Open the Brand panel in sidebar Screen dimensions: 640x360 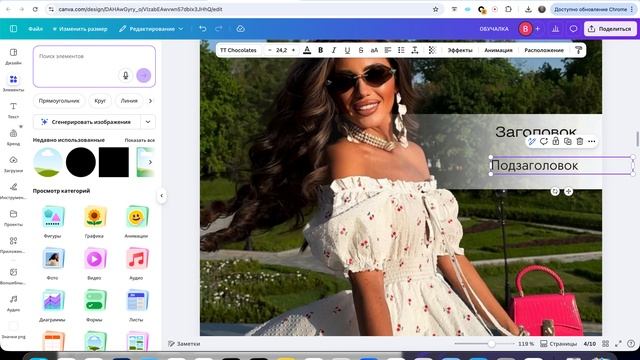click(13, 137)
